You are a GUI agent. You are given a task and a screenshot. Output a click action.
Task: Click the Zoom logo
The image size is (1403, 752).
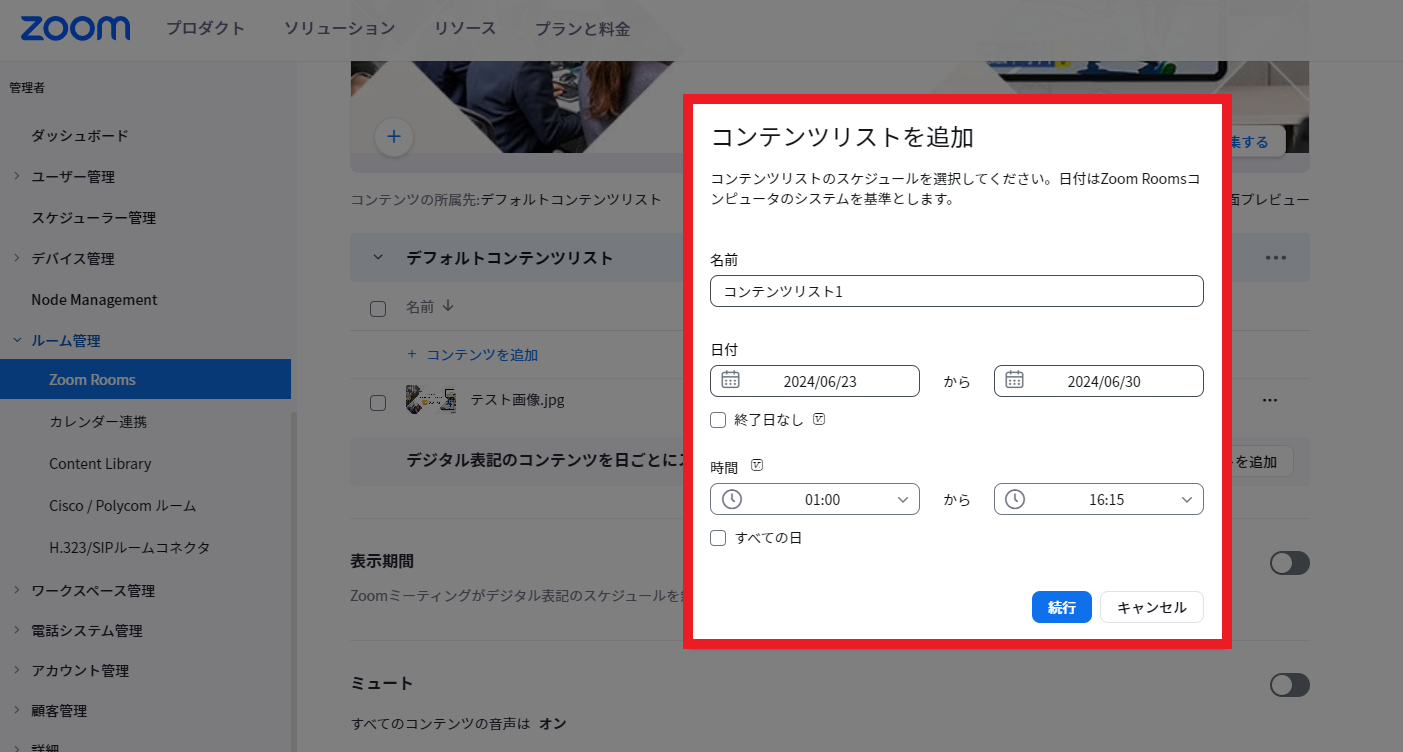coord(75,28)
